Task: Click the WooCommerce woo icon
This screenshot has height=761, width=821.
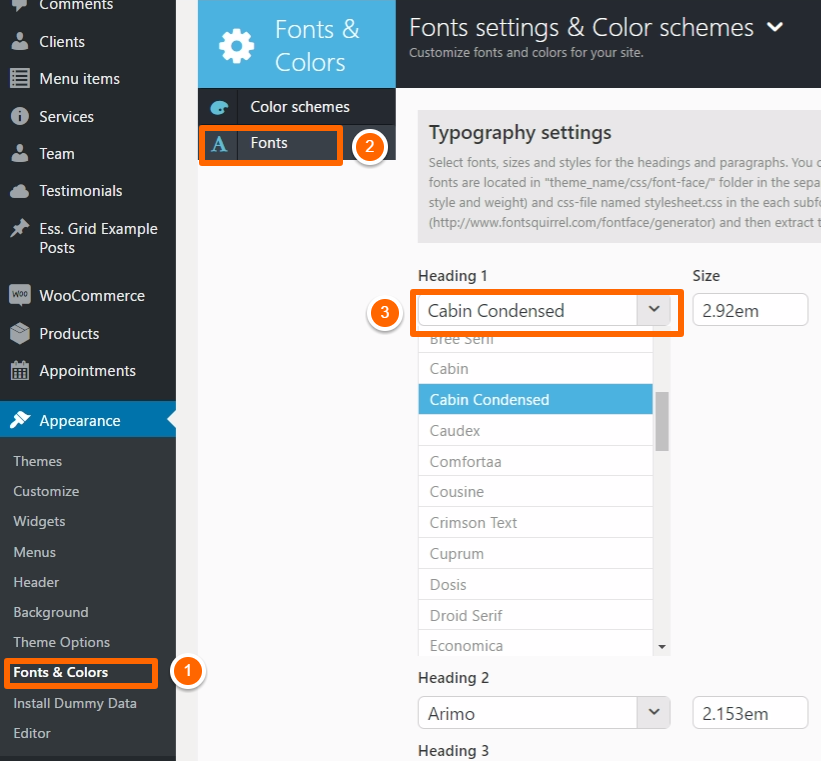Action: click(x=20, y=295)
